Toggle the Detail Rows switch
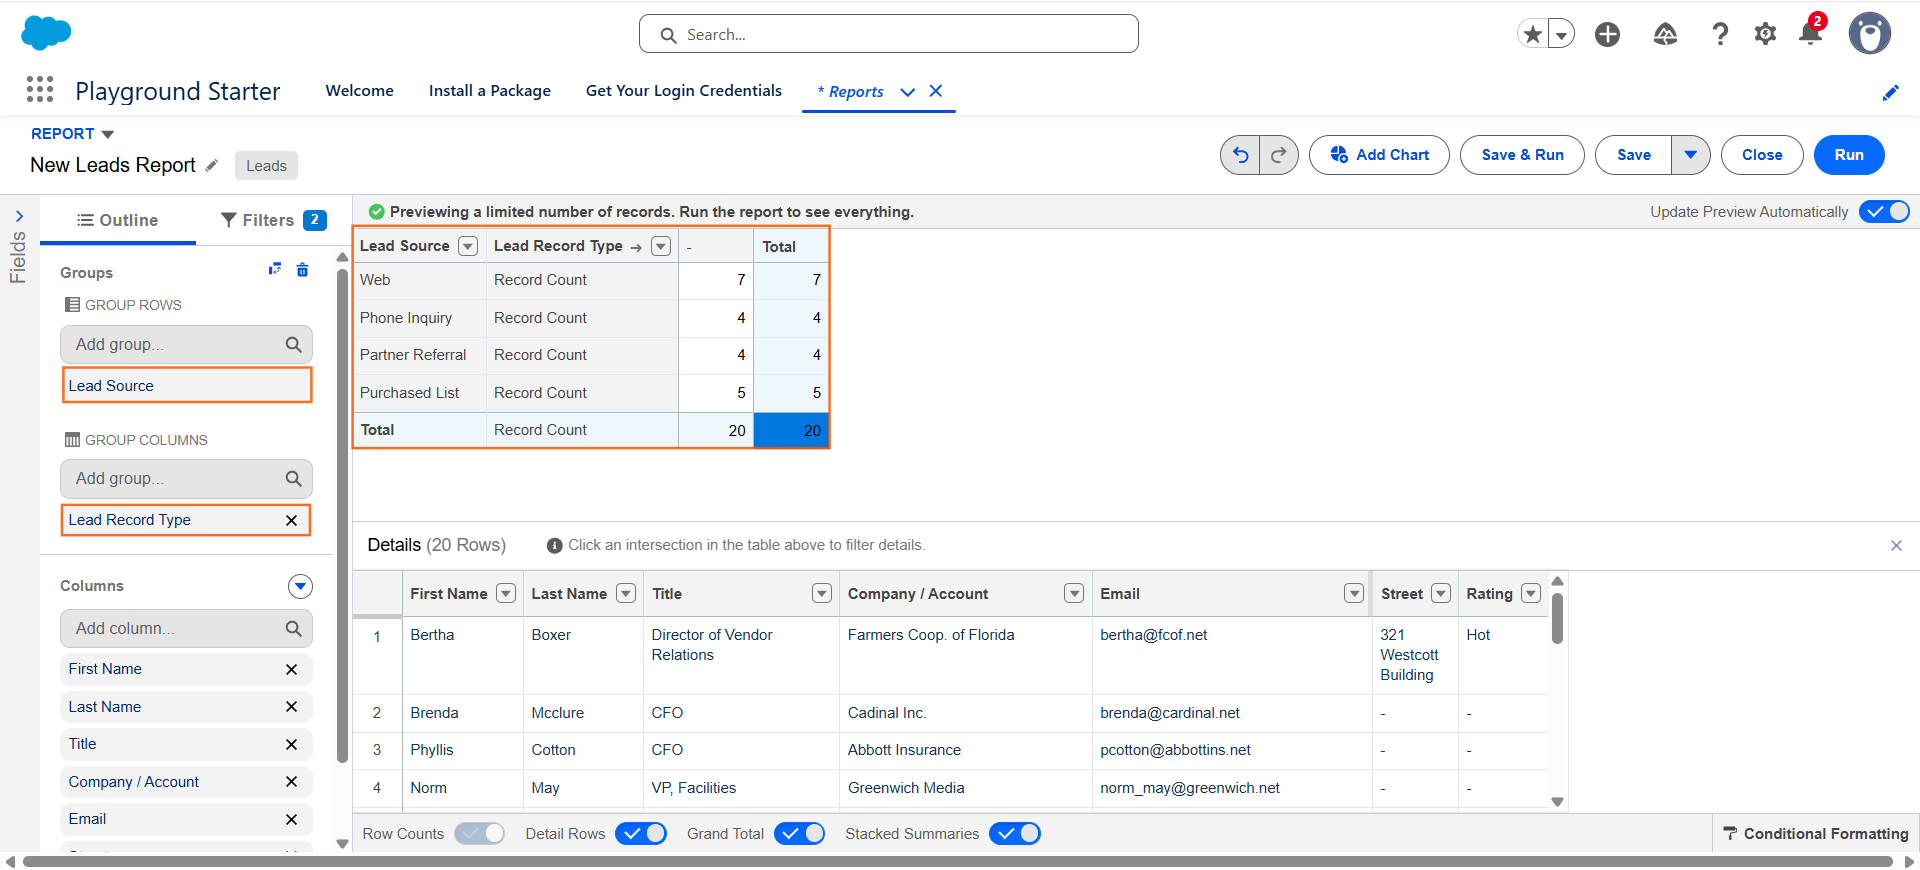The image size is (1920, 870). [x=641, y=834]
